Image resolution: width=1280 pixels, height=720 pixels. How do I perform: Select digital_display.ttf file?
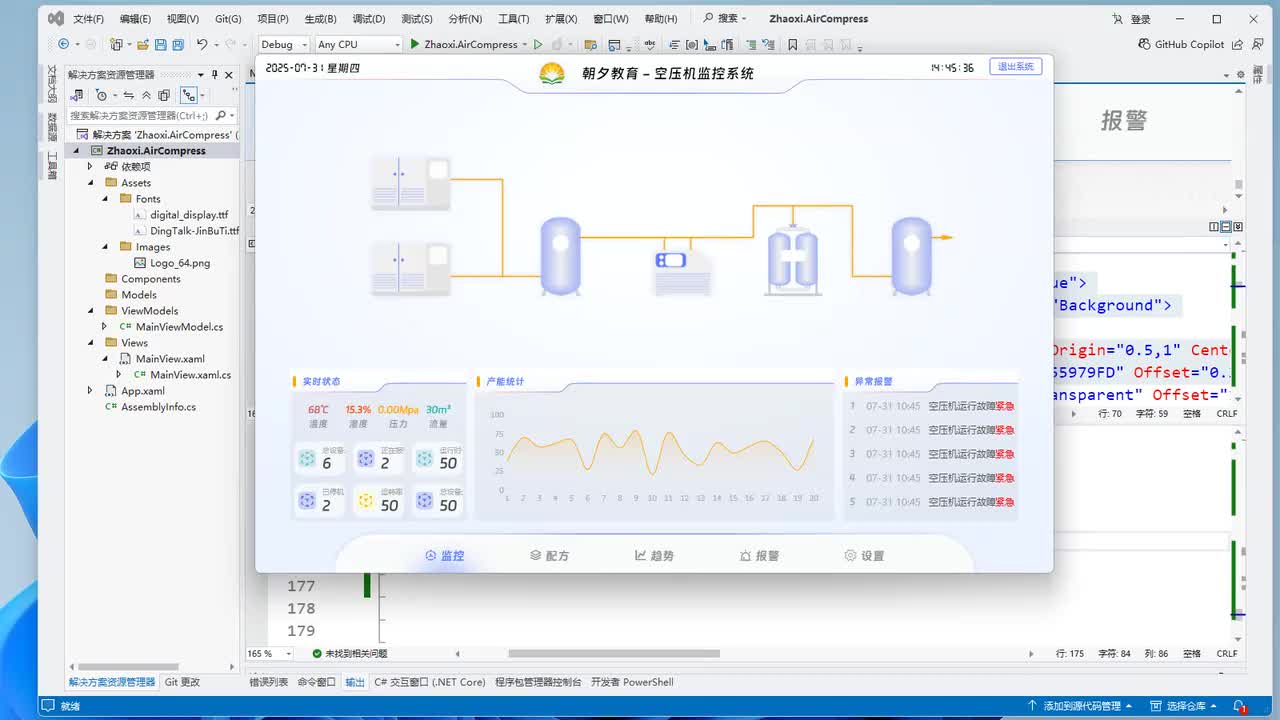189,215
